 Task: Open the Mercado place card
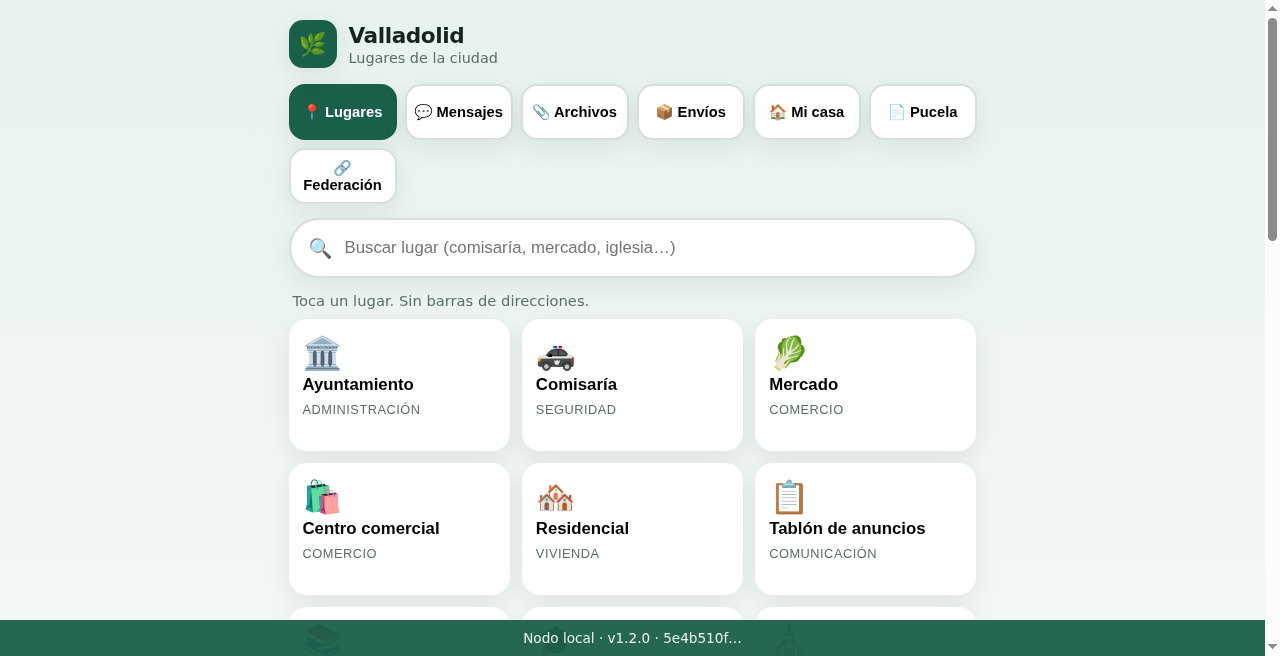(865, 385)
